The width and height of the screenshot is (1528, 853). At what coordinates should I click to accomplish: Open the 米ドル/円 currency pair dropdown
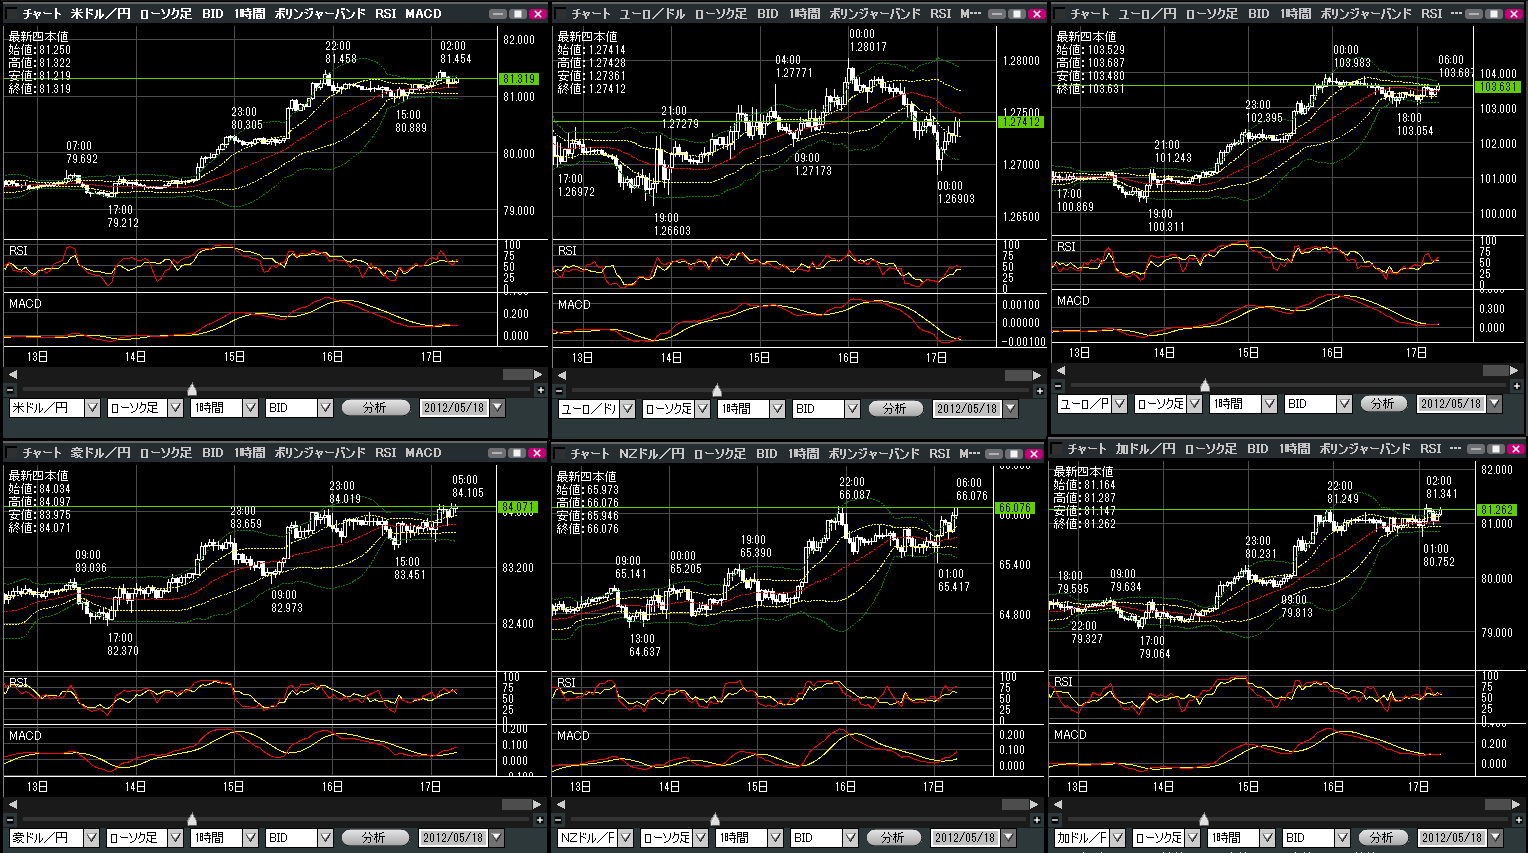pos(92,408)
